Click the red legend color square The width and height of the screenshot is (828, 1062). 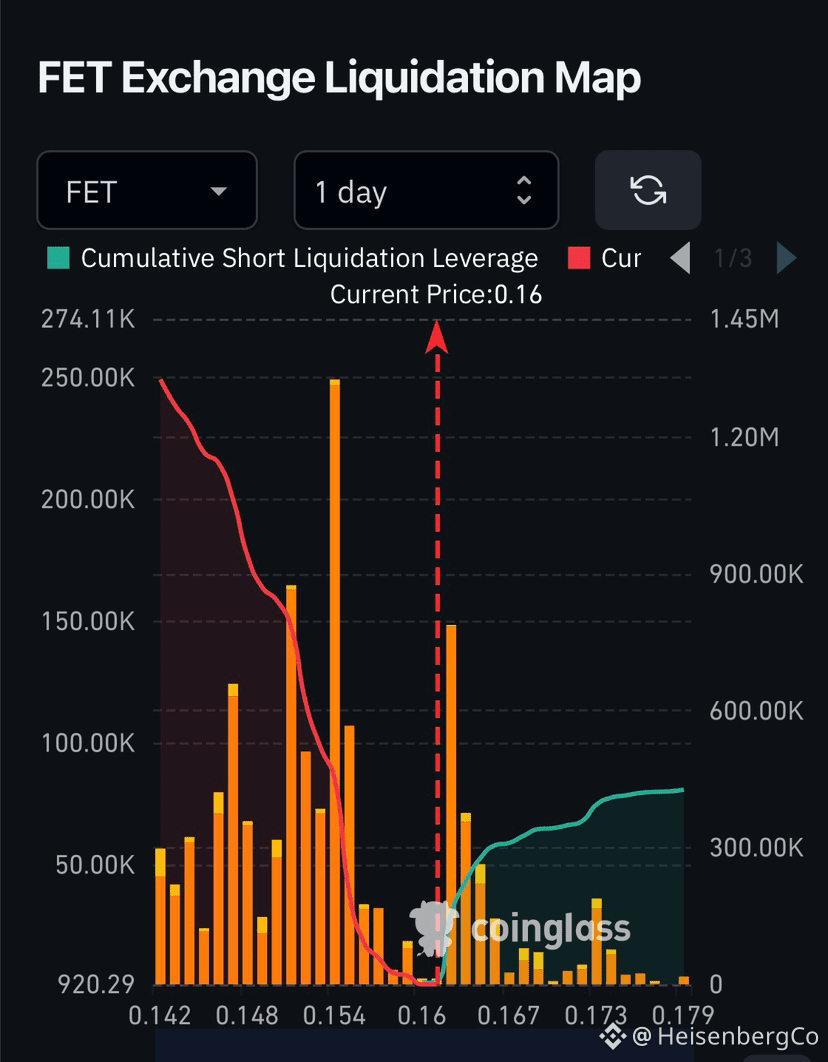579,258
